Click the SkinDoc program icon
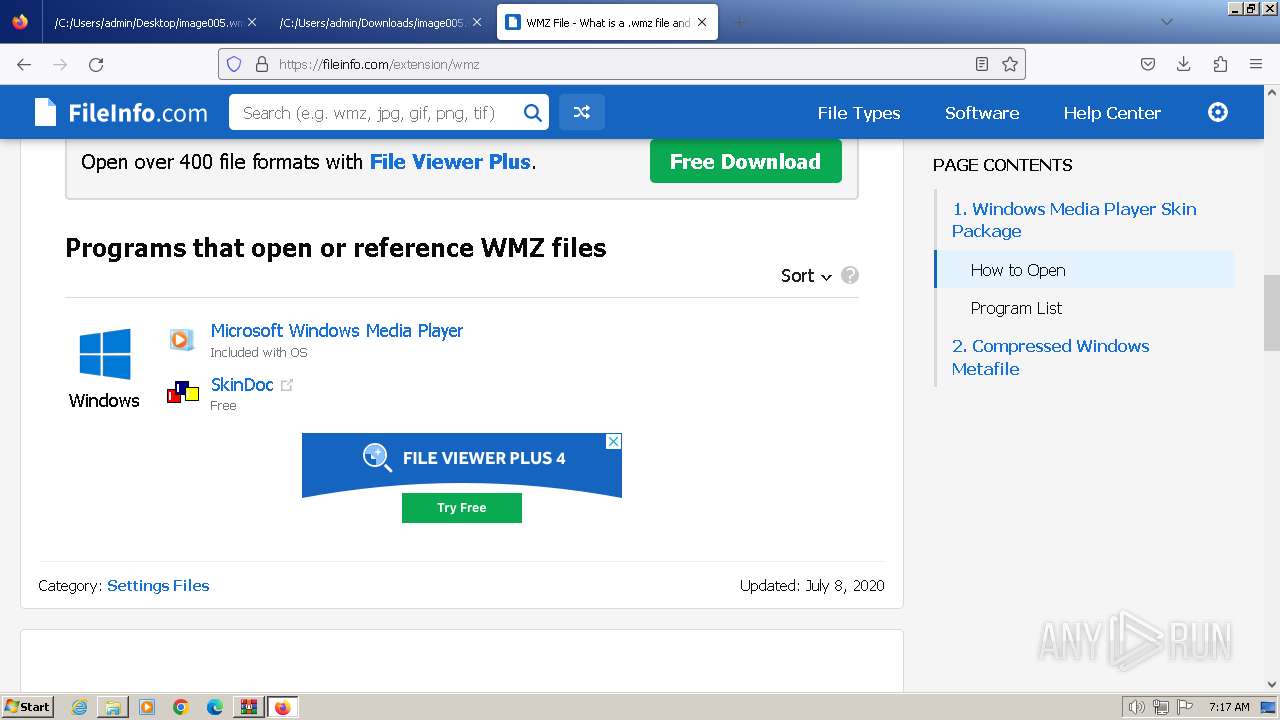The height and width of the screenshot is (720, 1280). (x=182, y=392)
